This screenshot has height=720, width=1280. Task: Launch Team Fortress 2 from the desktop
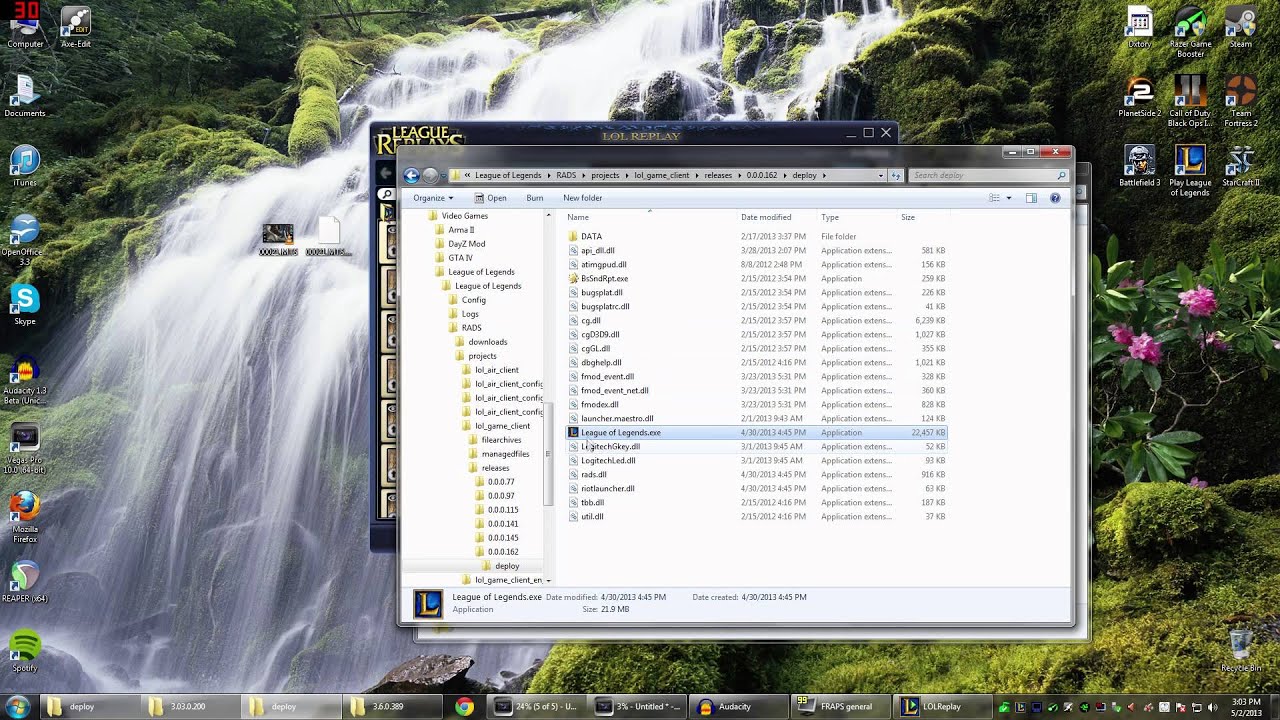coord(1241,101)
